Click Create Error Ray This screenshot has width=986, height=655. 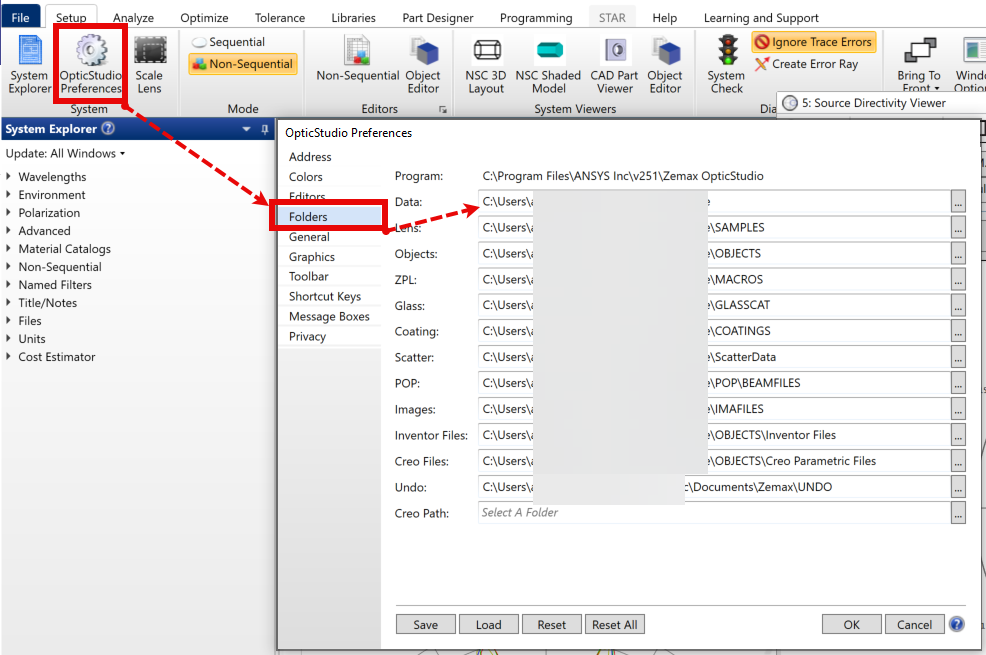click(x=807, y=64)
